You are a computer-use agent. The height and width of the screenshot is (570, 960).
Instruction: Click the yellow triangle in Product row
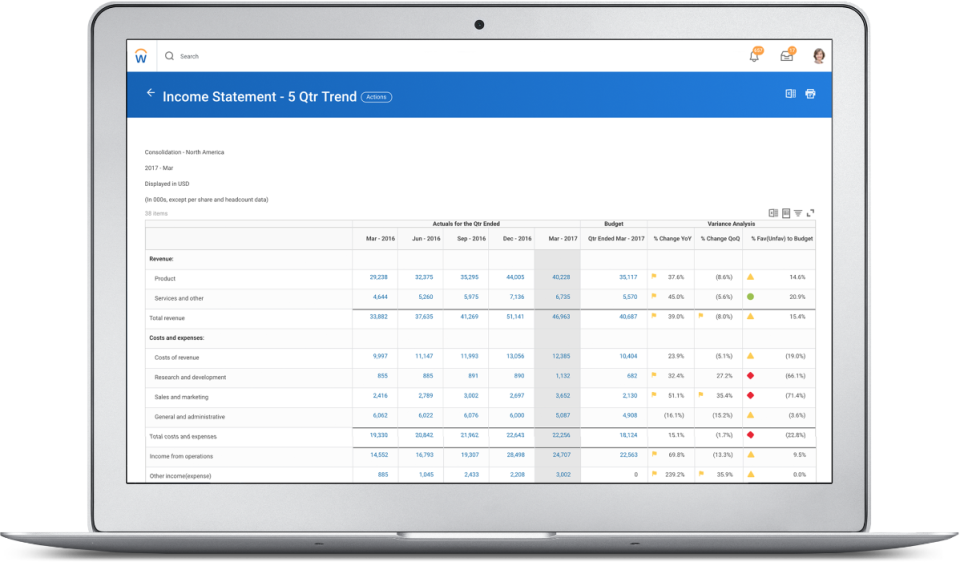click(x=751, y=277)
